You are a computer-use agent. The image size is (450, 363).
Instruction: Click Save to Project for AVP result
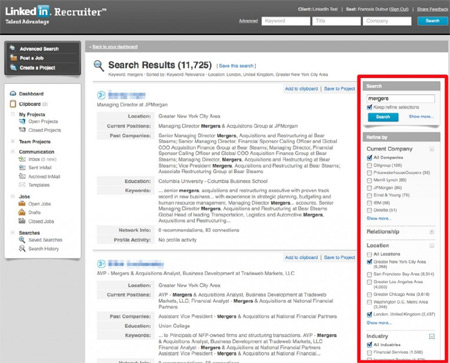click(339, 257)
